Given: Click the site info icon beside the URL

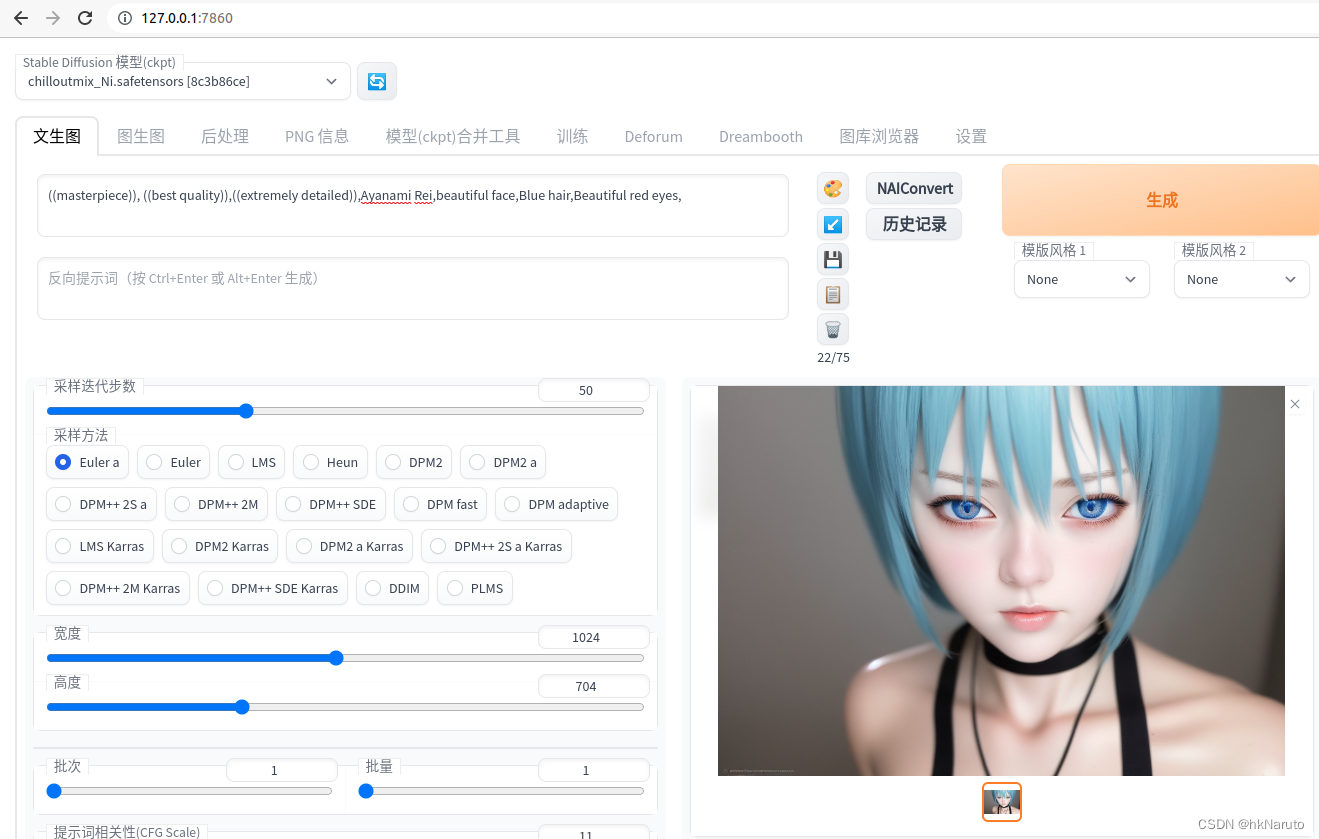Looking at the screenshot, I should [x=124, y=18].
